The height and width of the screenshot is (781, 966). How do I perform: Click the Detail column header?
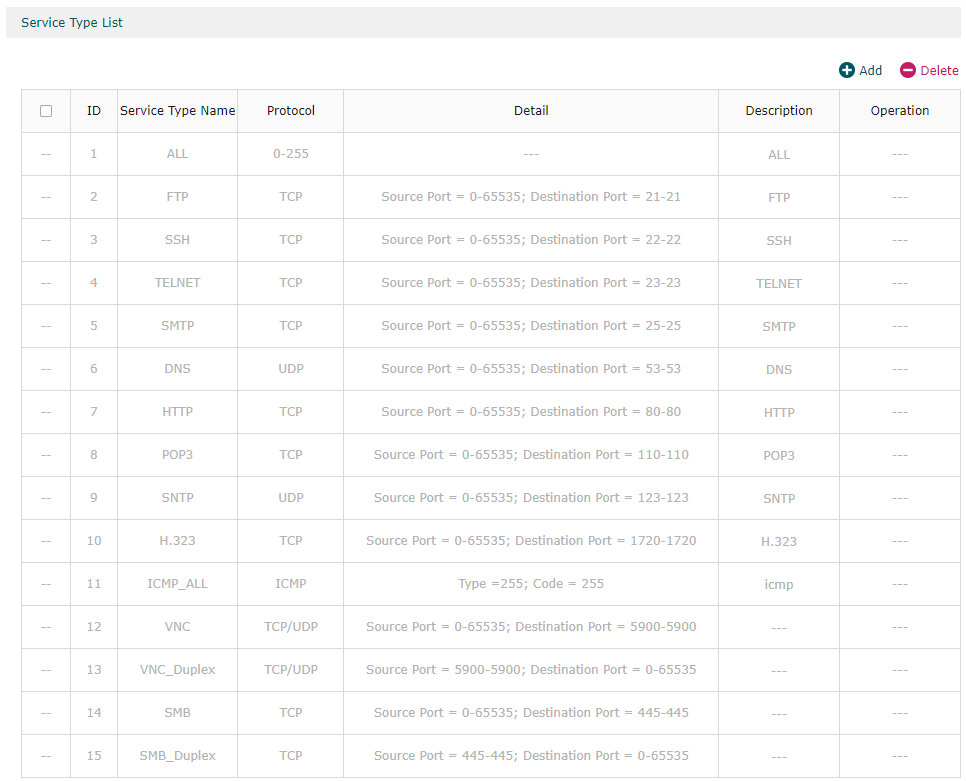[x=531, y=111]
